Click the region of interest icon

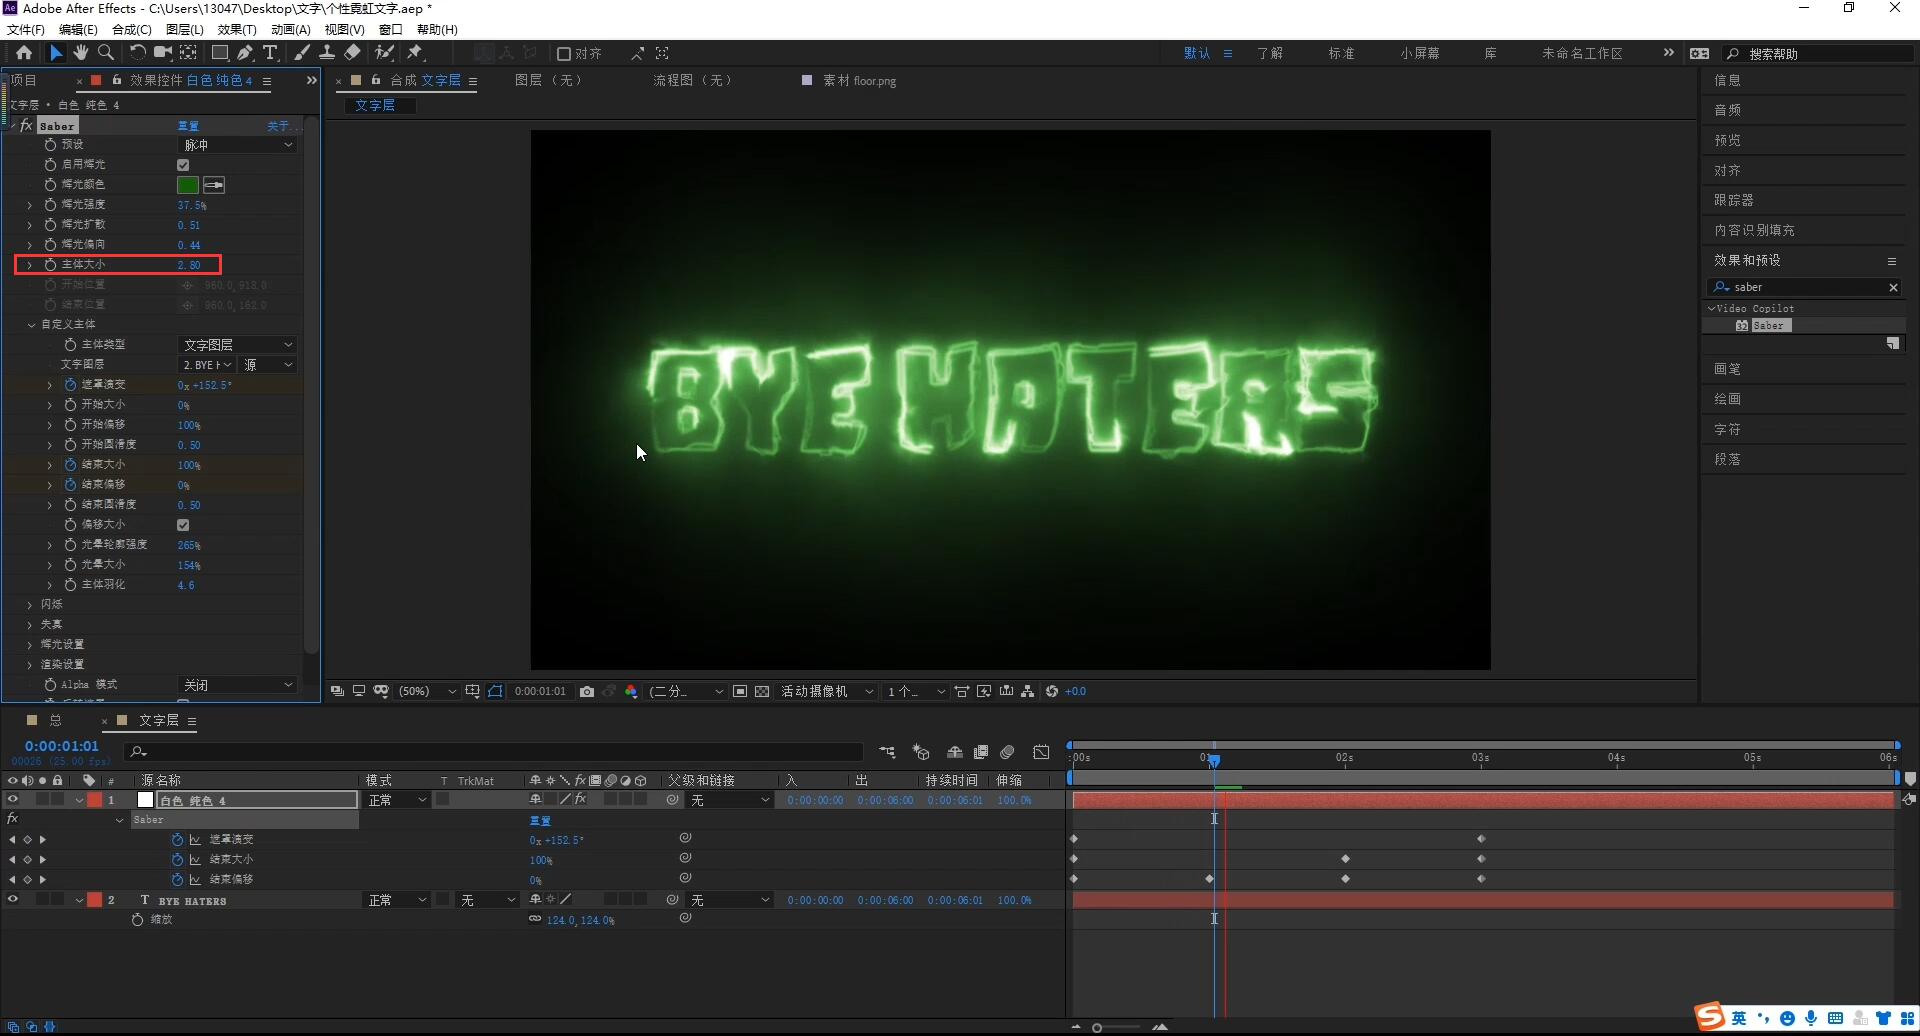[740, 691]
